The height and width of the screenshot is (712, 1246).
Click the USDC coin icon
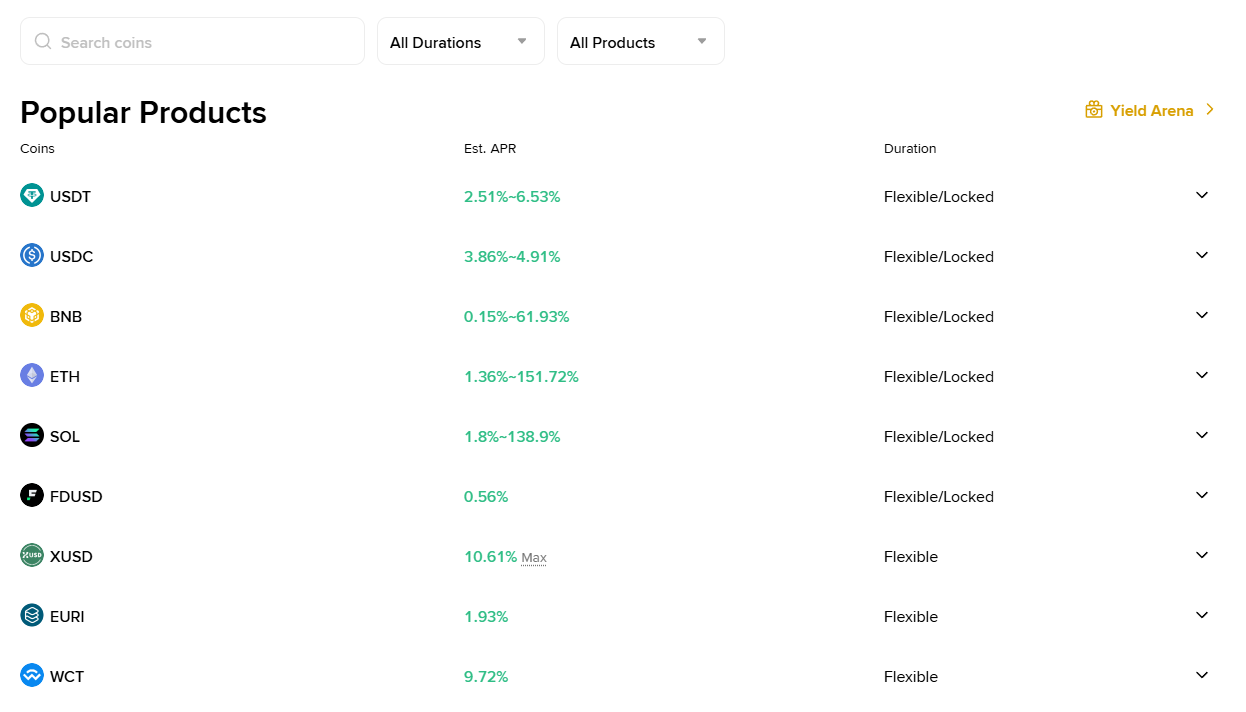point(31,255)
